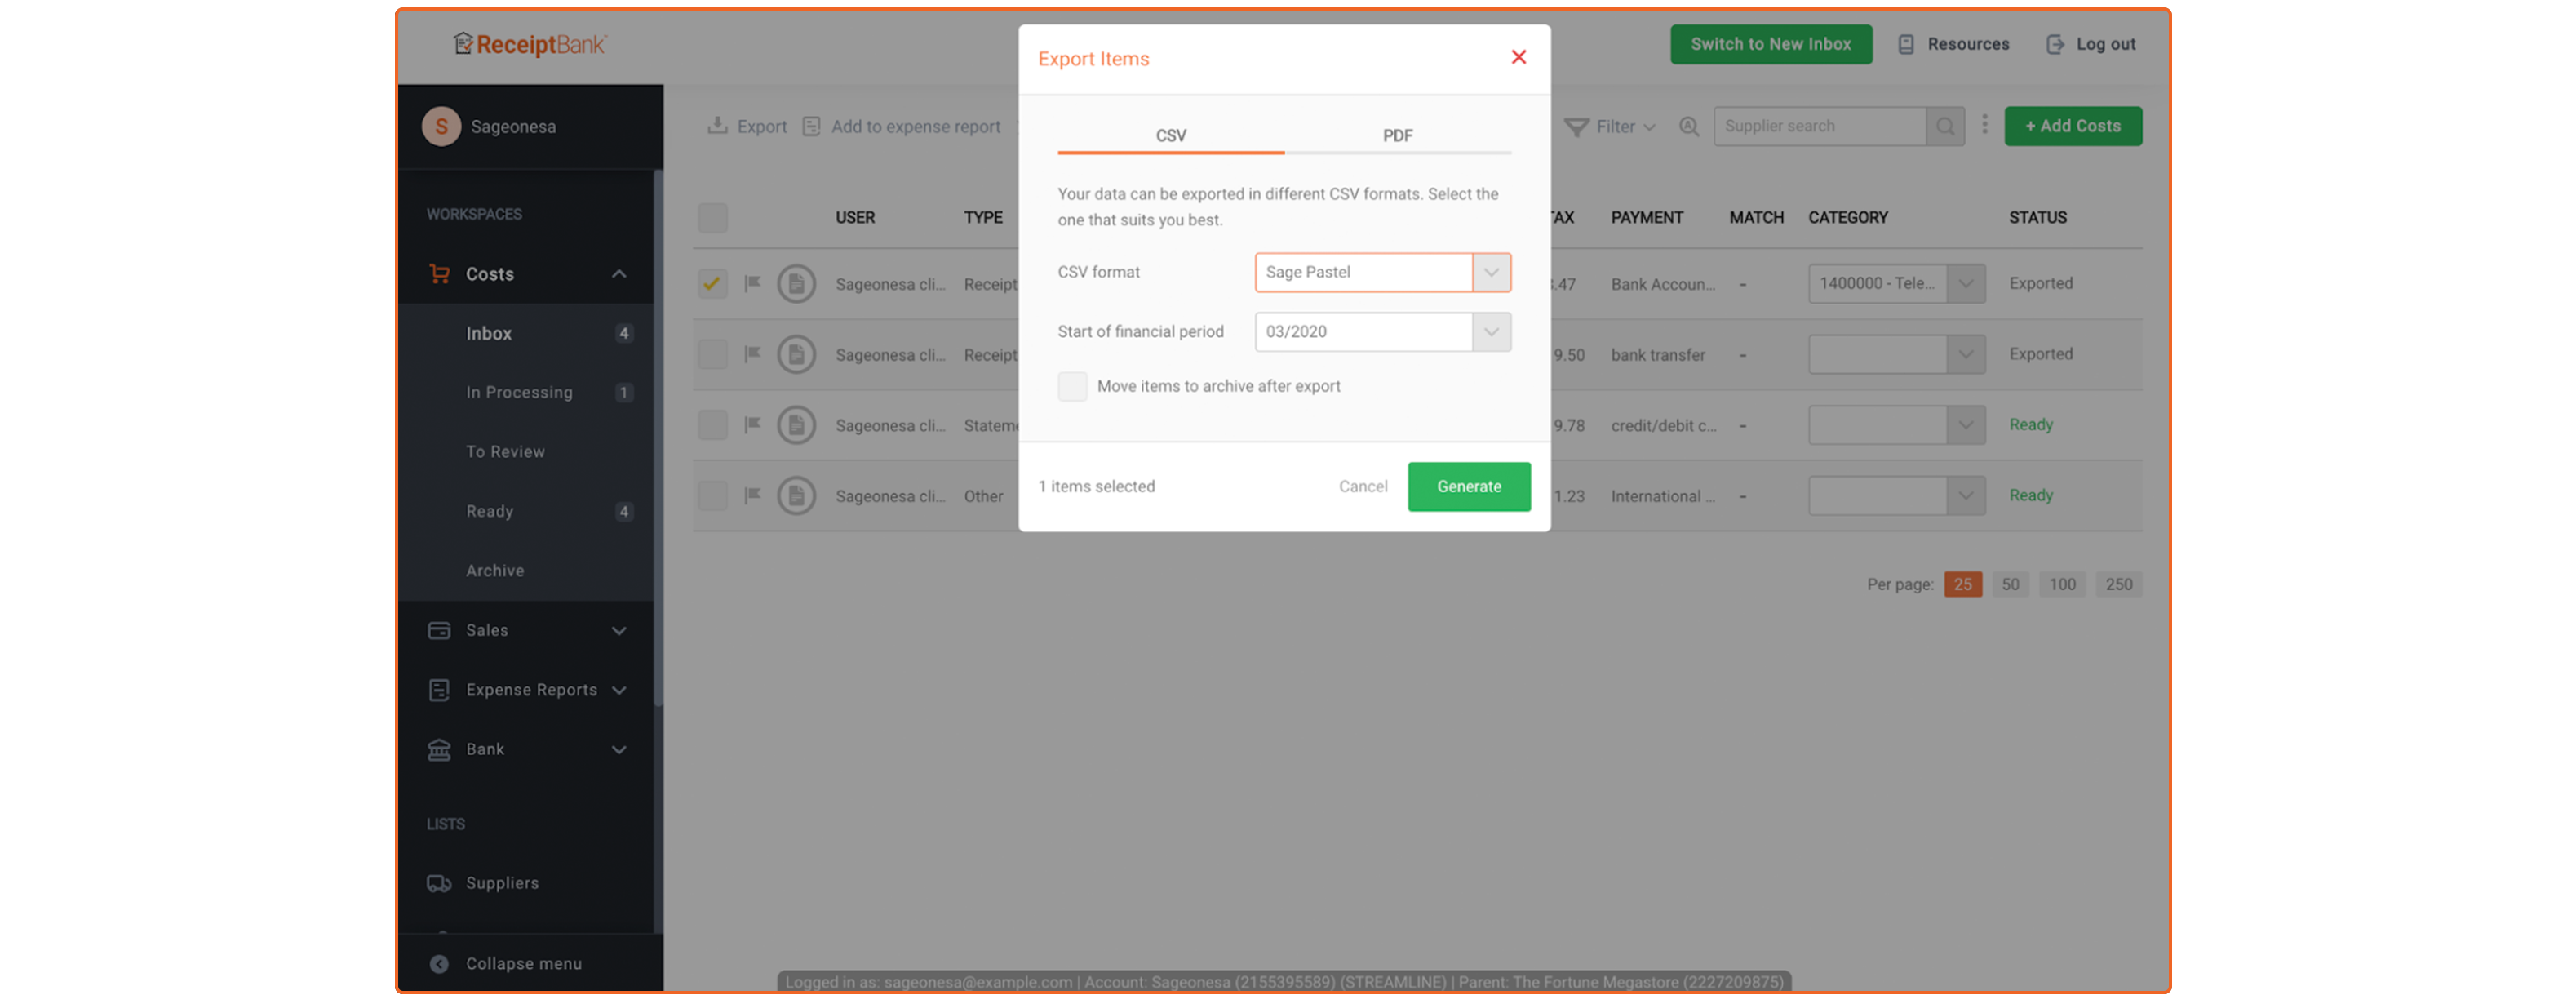Check the bank transfer row checkbox
The height and width of the screenshot is (1004, 2576).
712,354
